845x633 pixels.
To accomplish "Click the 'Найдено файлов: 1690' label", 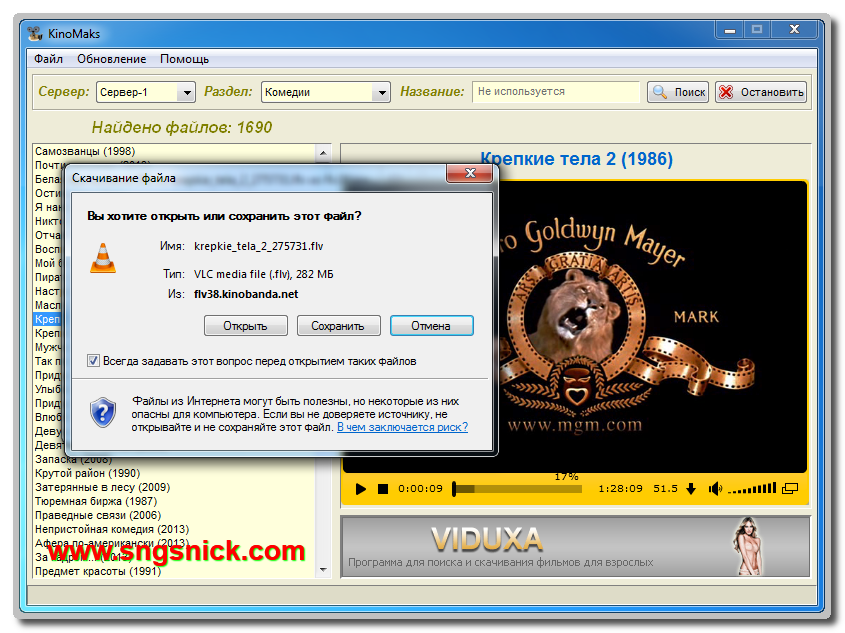I will pyautogui.click(x=182, y=128).
